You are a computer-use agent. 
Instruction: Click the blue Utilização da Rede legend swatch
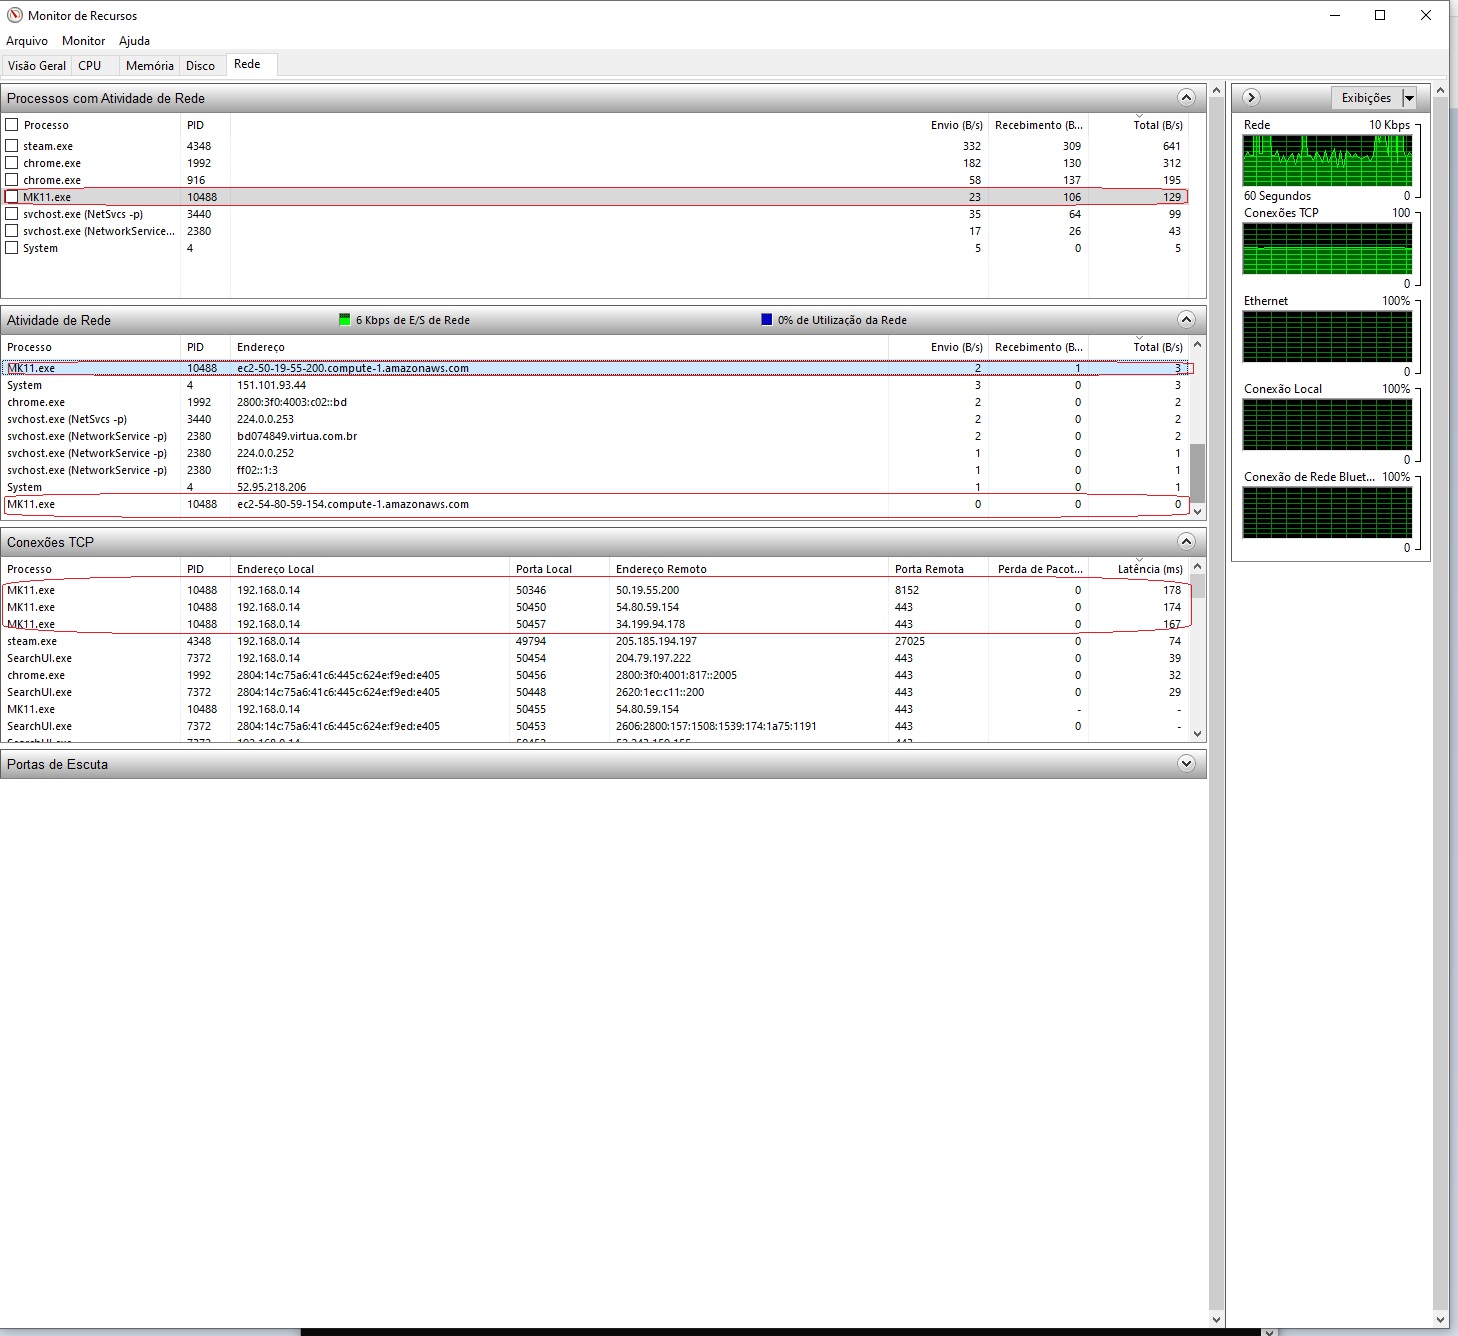point(767,320)
